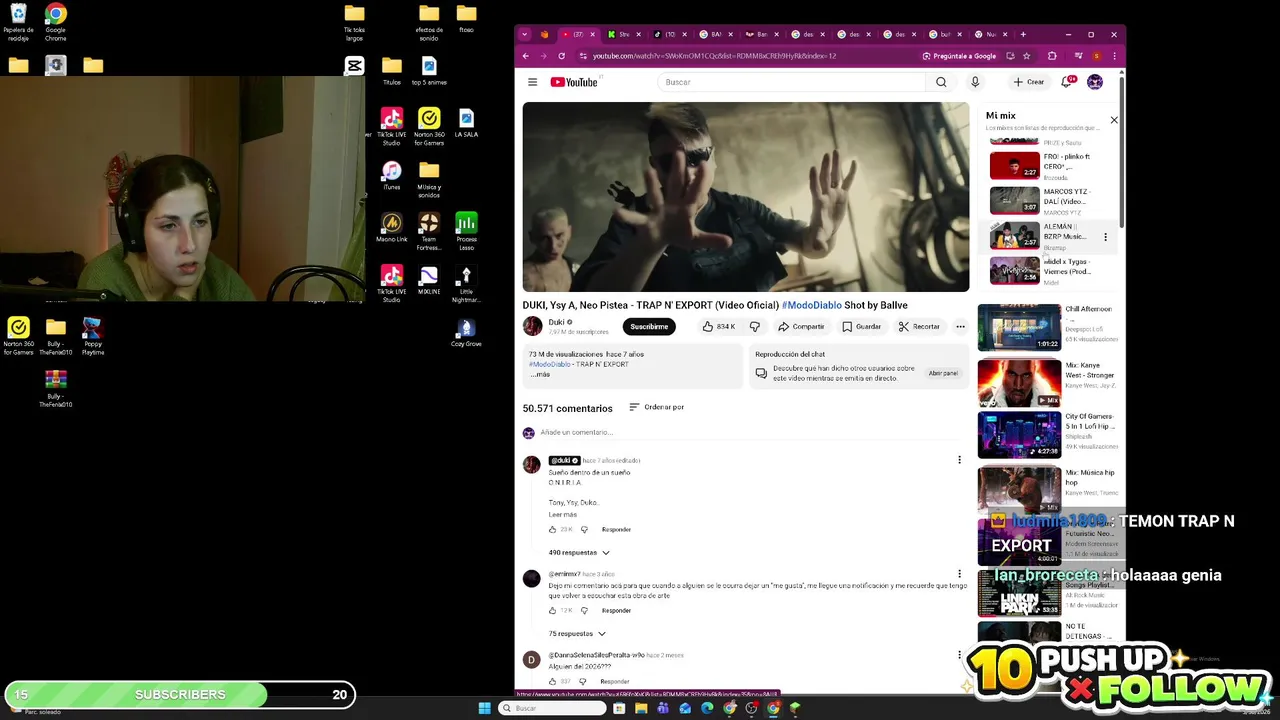Open the YouTube hamburger guide menu
Image resolution: width=1280 pixels, height=720 pixels.
(x=532, y=82)
